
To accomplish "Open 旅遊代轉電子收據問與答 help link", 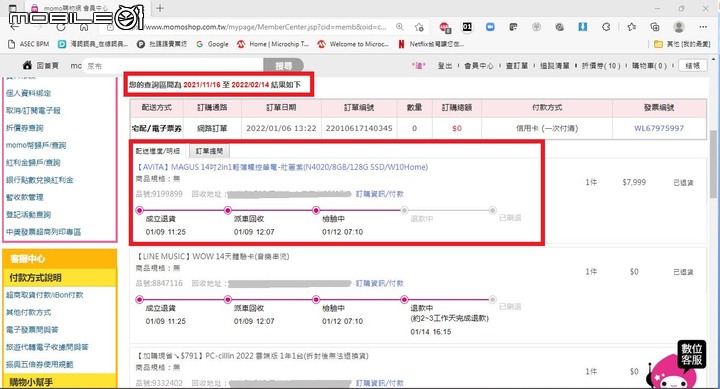I will click(47, 347).
